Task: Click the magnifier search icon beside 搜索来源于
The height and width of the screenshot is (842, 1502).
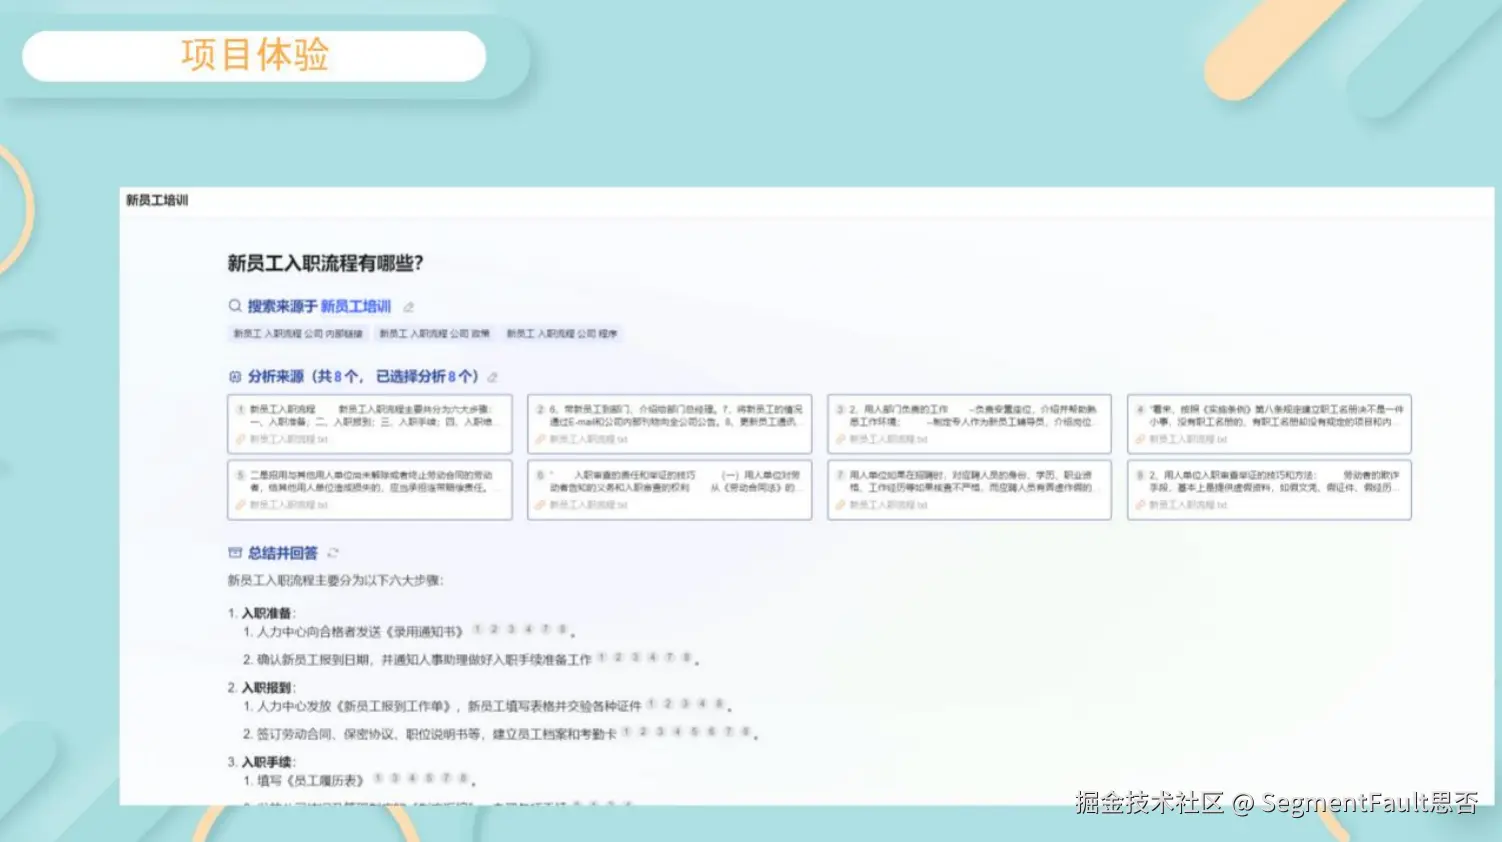Action: click(233, 306)
